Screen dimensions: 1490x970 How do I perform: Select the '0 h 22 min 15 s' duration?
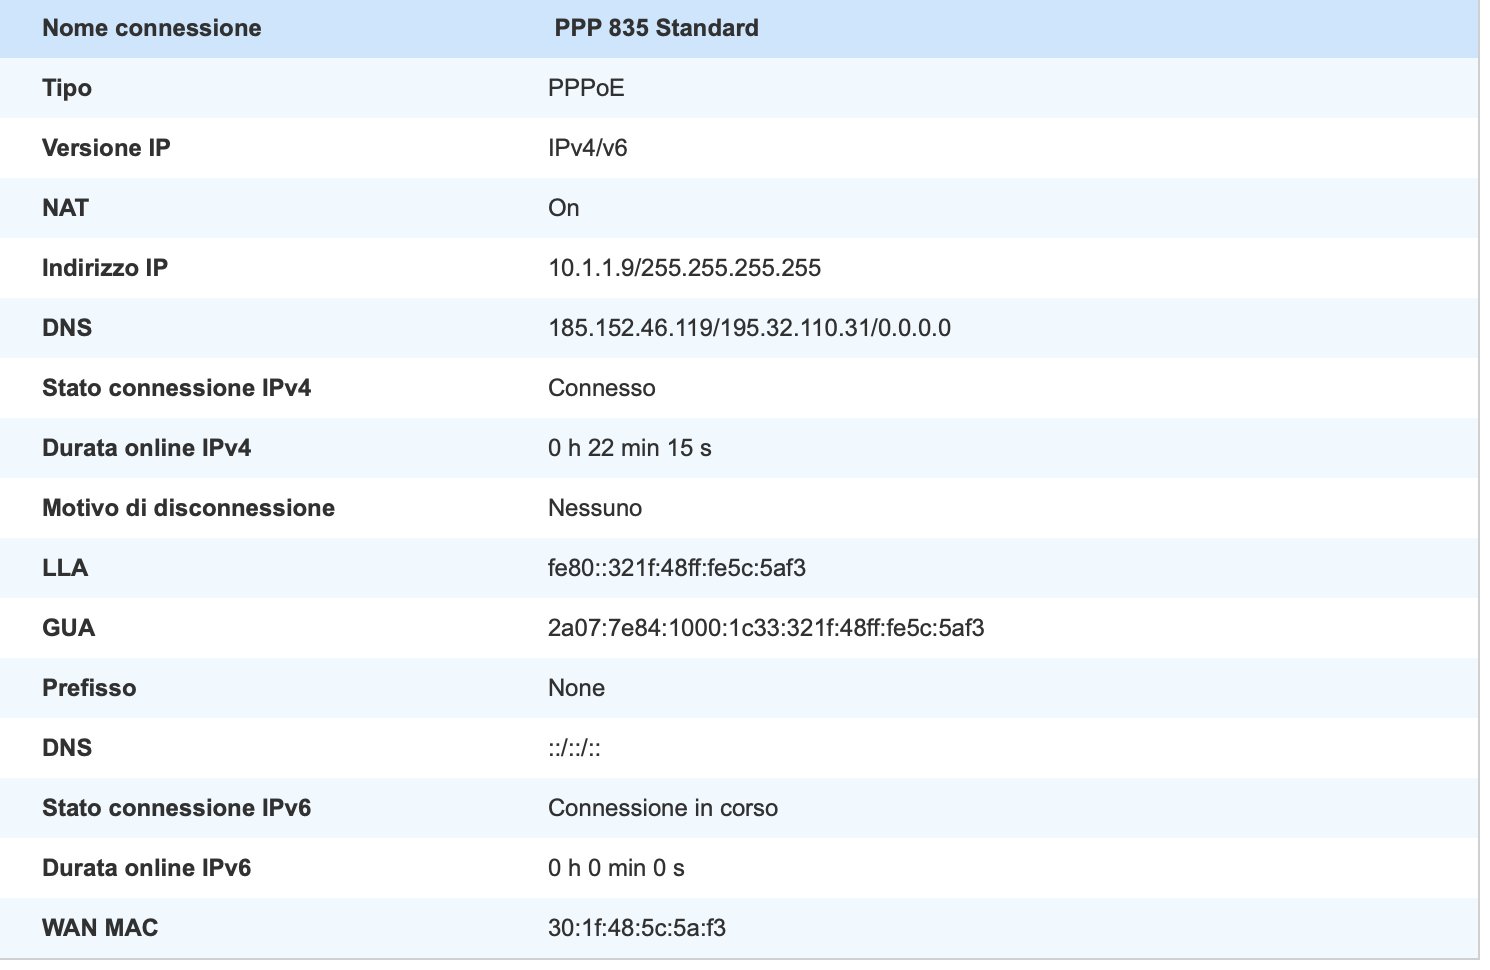pos(629,448)
